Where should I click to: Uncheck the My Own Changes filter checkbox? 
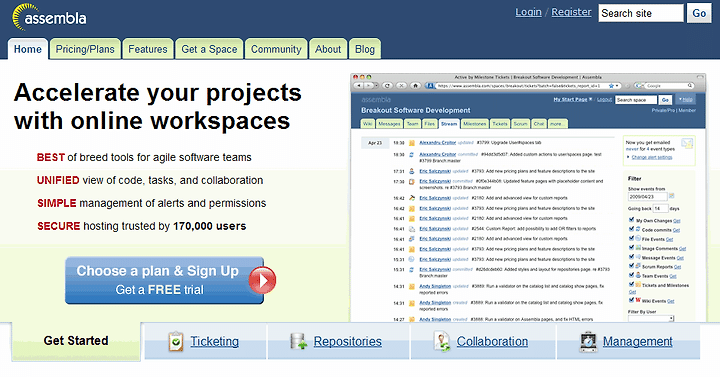pyautogui.click(x=631, y=219)
